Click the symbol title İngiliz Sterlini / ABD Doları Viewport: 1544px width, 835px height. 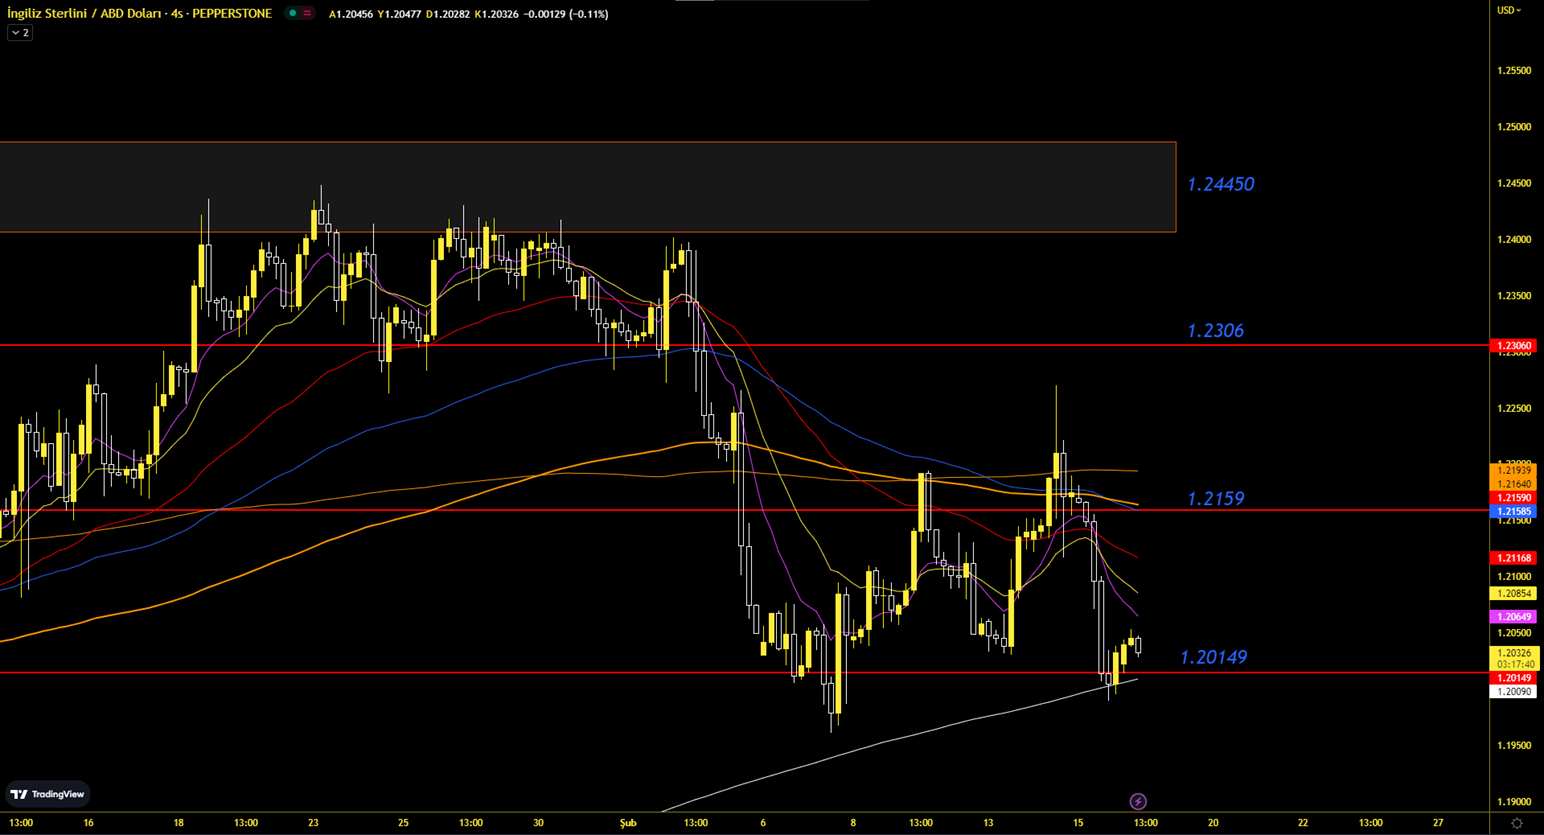pyautogui.click(x=83, y=14)
